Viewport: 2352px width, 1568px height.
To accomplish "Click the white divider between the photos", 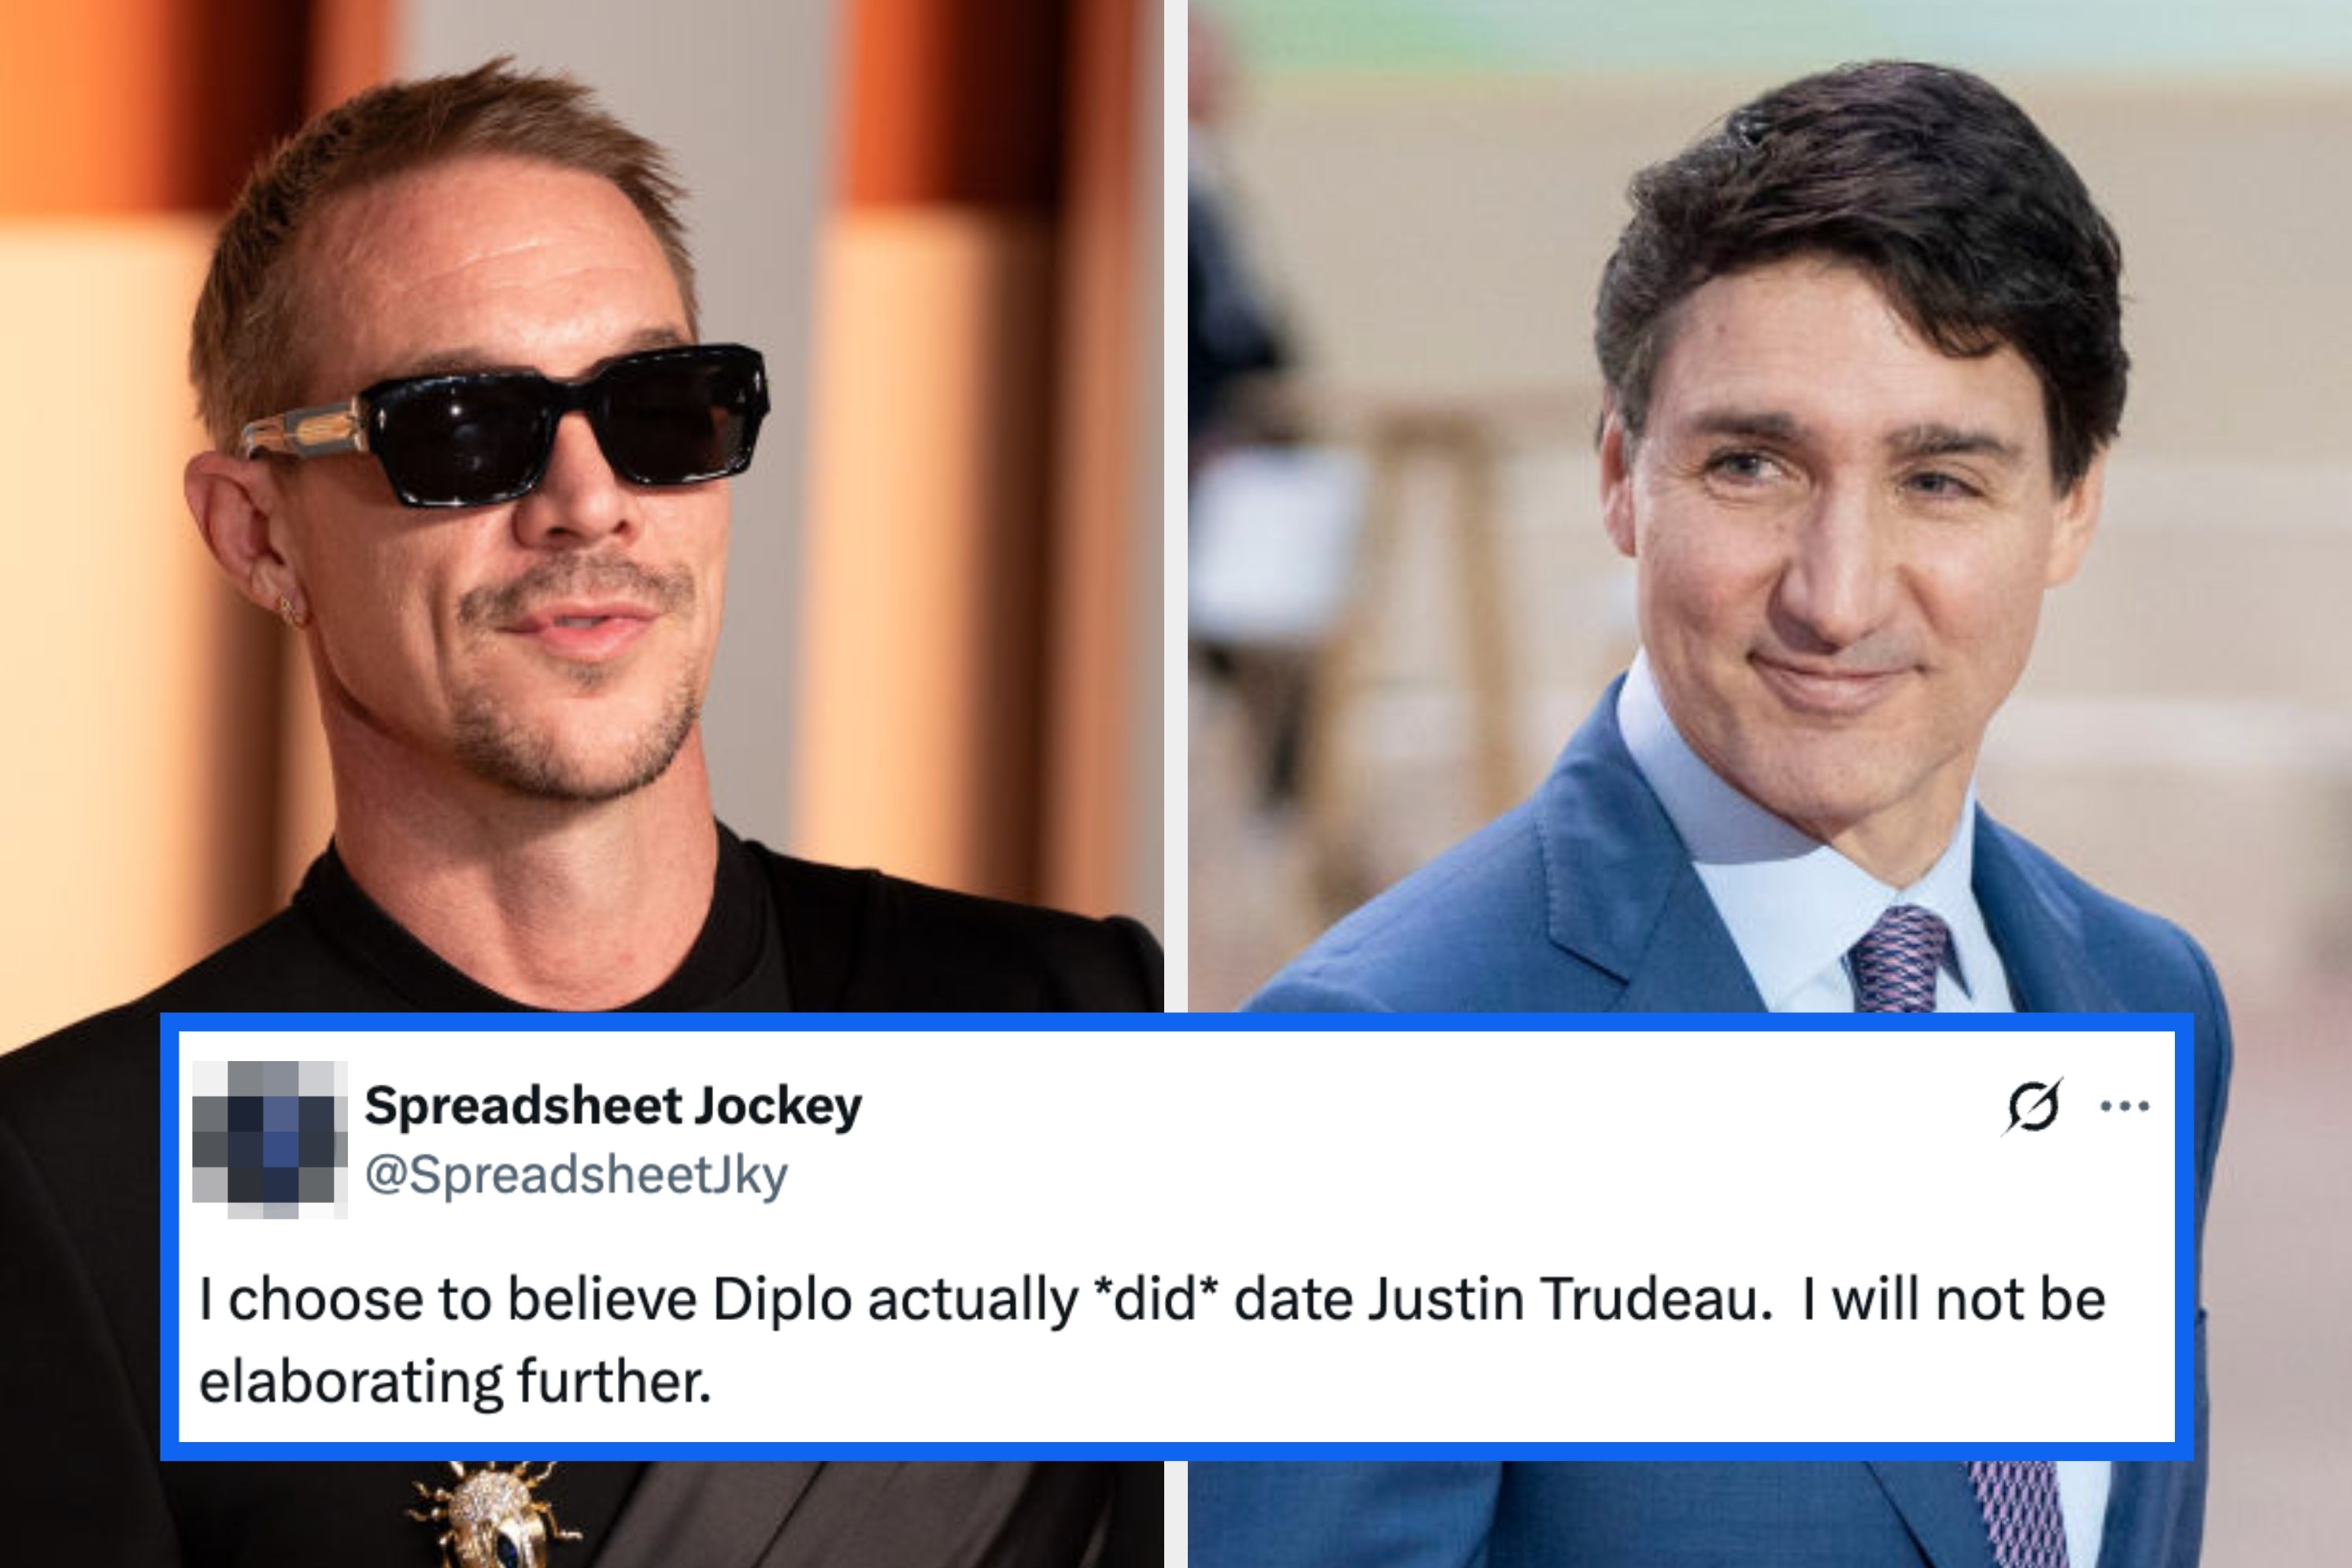I will click(1175, 500).
